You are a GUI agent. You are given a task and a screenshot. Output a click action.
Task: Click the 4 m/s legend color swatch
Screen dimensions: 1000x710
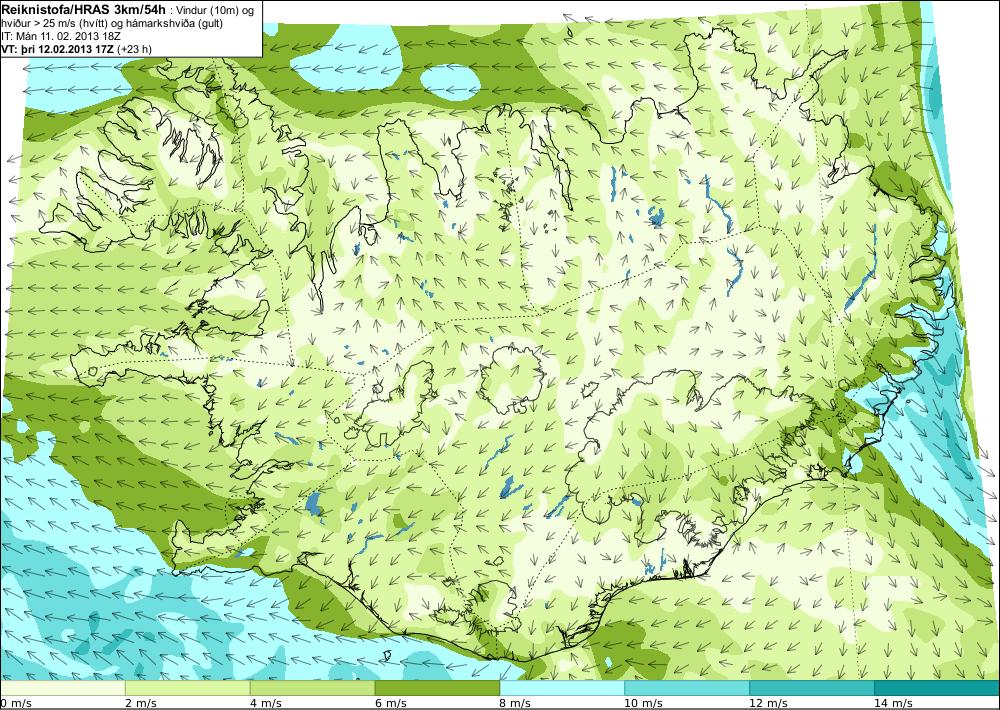click(x=312, y=688)
